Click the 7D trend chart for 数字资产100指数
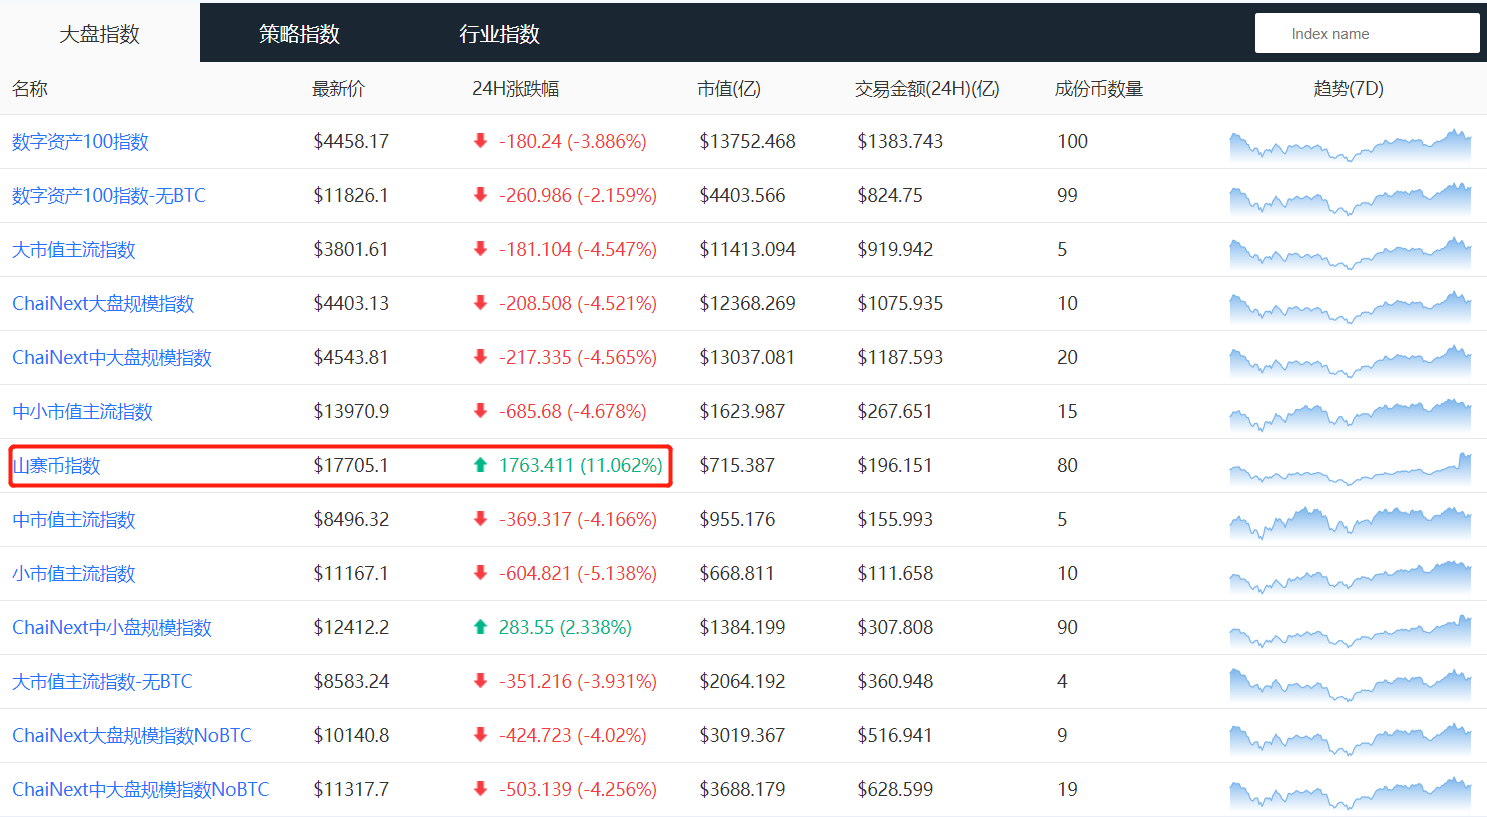1487x817 pixels. click(1349, 145)
